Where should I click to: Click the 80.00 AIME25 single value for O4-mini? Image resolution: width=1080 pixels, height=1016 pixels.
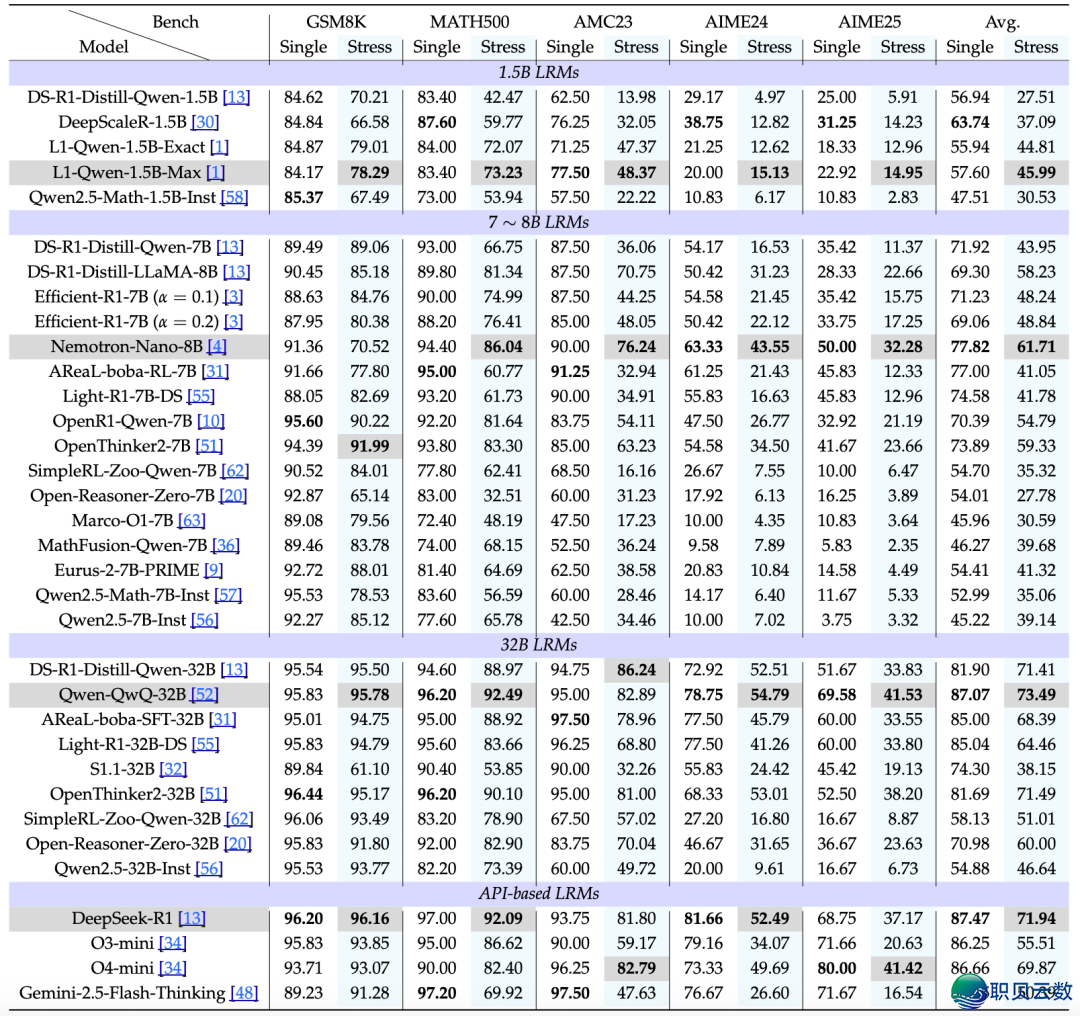tap(836, 968)
